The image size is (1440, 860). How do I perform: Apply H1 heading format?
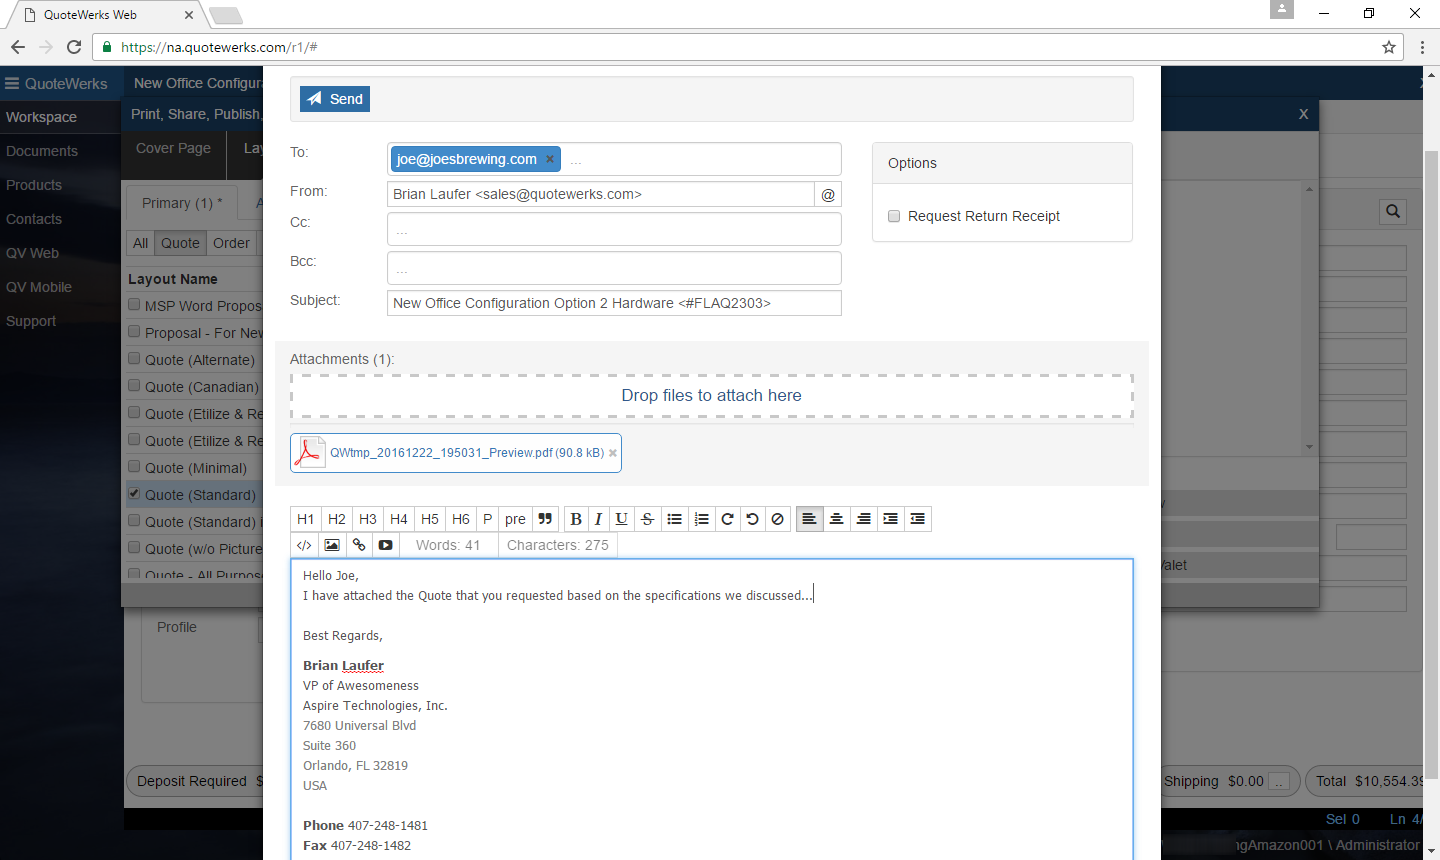point(306,519)
